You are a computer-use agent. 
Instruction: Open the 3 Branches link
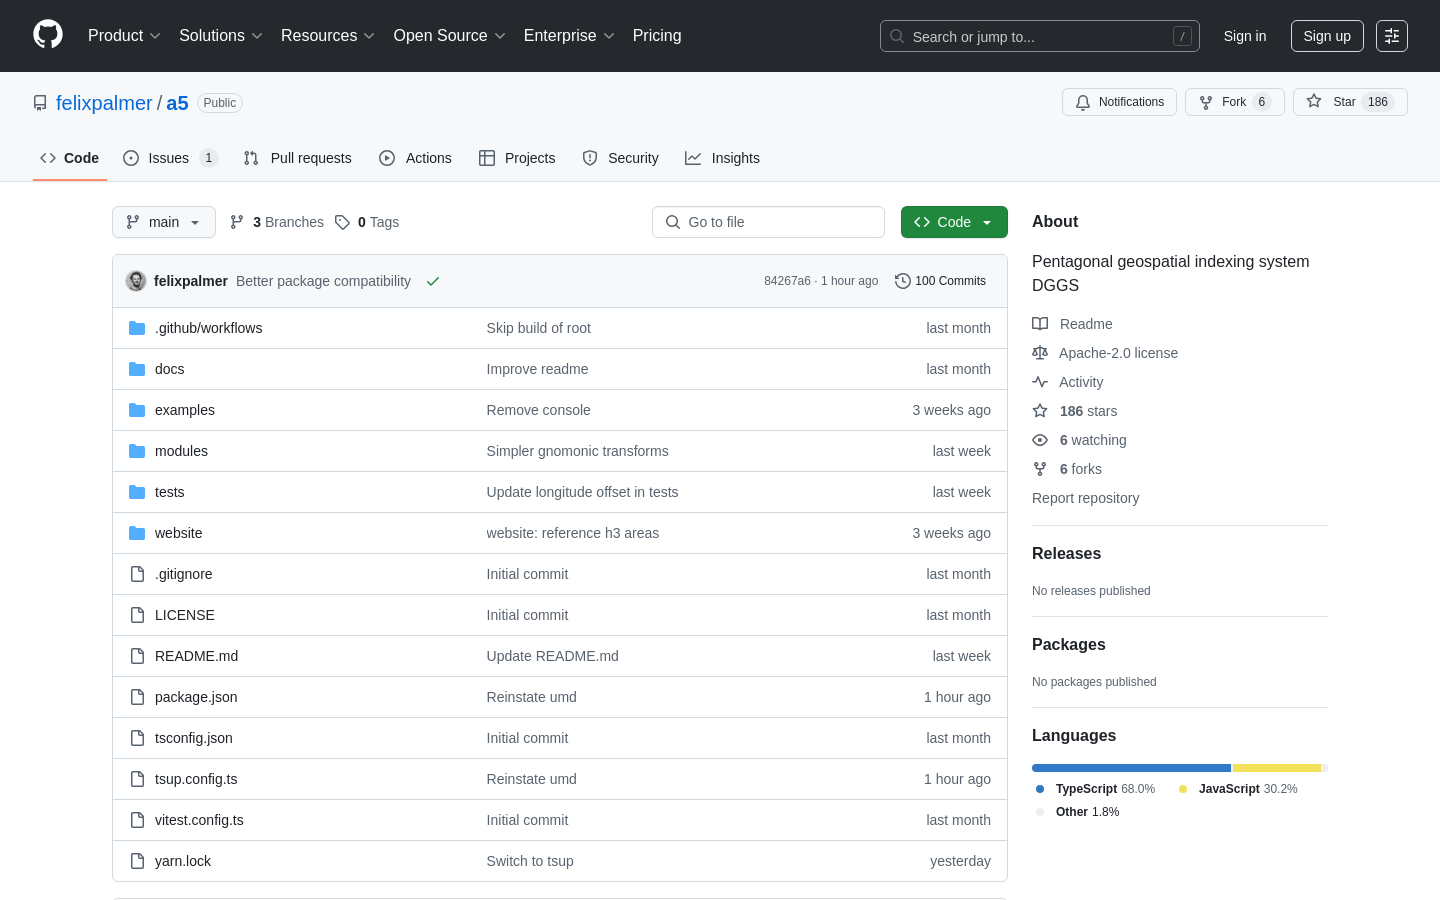[x=277, y=222]
